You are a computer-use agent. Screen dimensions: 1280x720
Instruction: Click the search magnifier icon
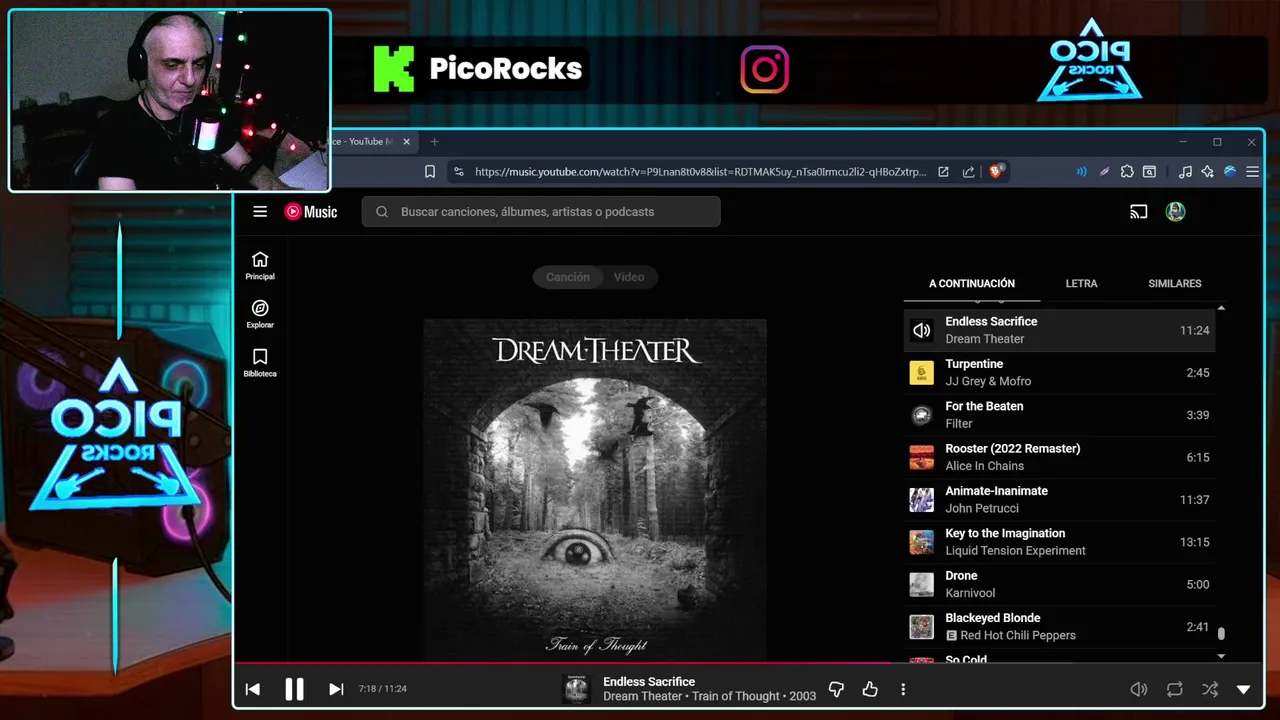point(382,212)
